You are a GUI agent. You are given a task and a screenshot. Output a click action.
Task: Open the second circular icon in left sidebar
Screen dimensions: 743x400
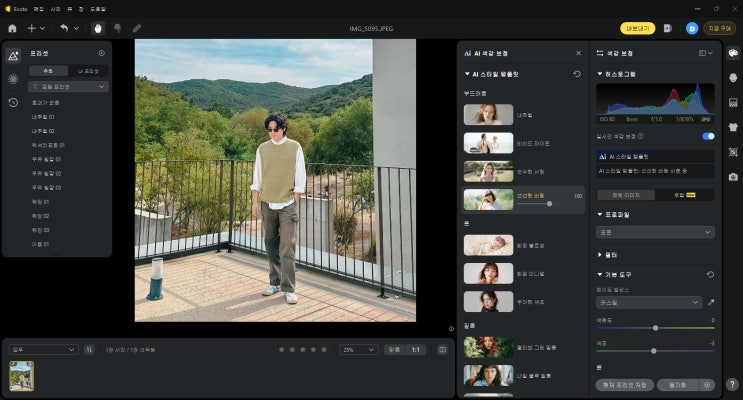[13, 79]
